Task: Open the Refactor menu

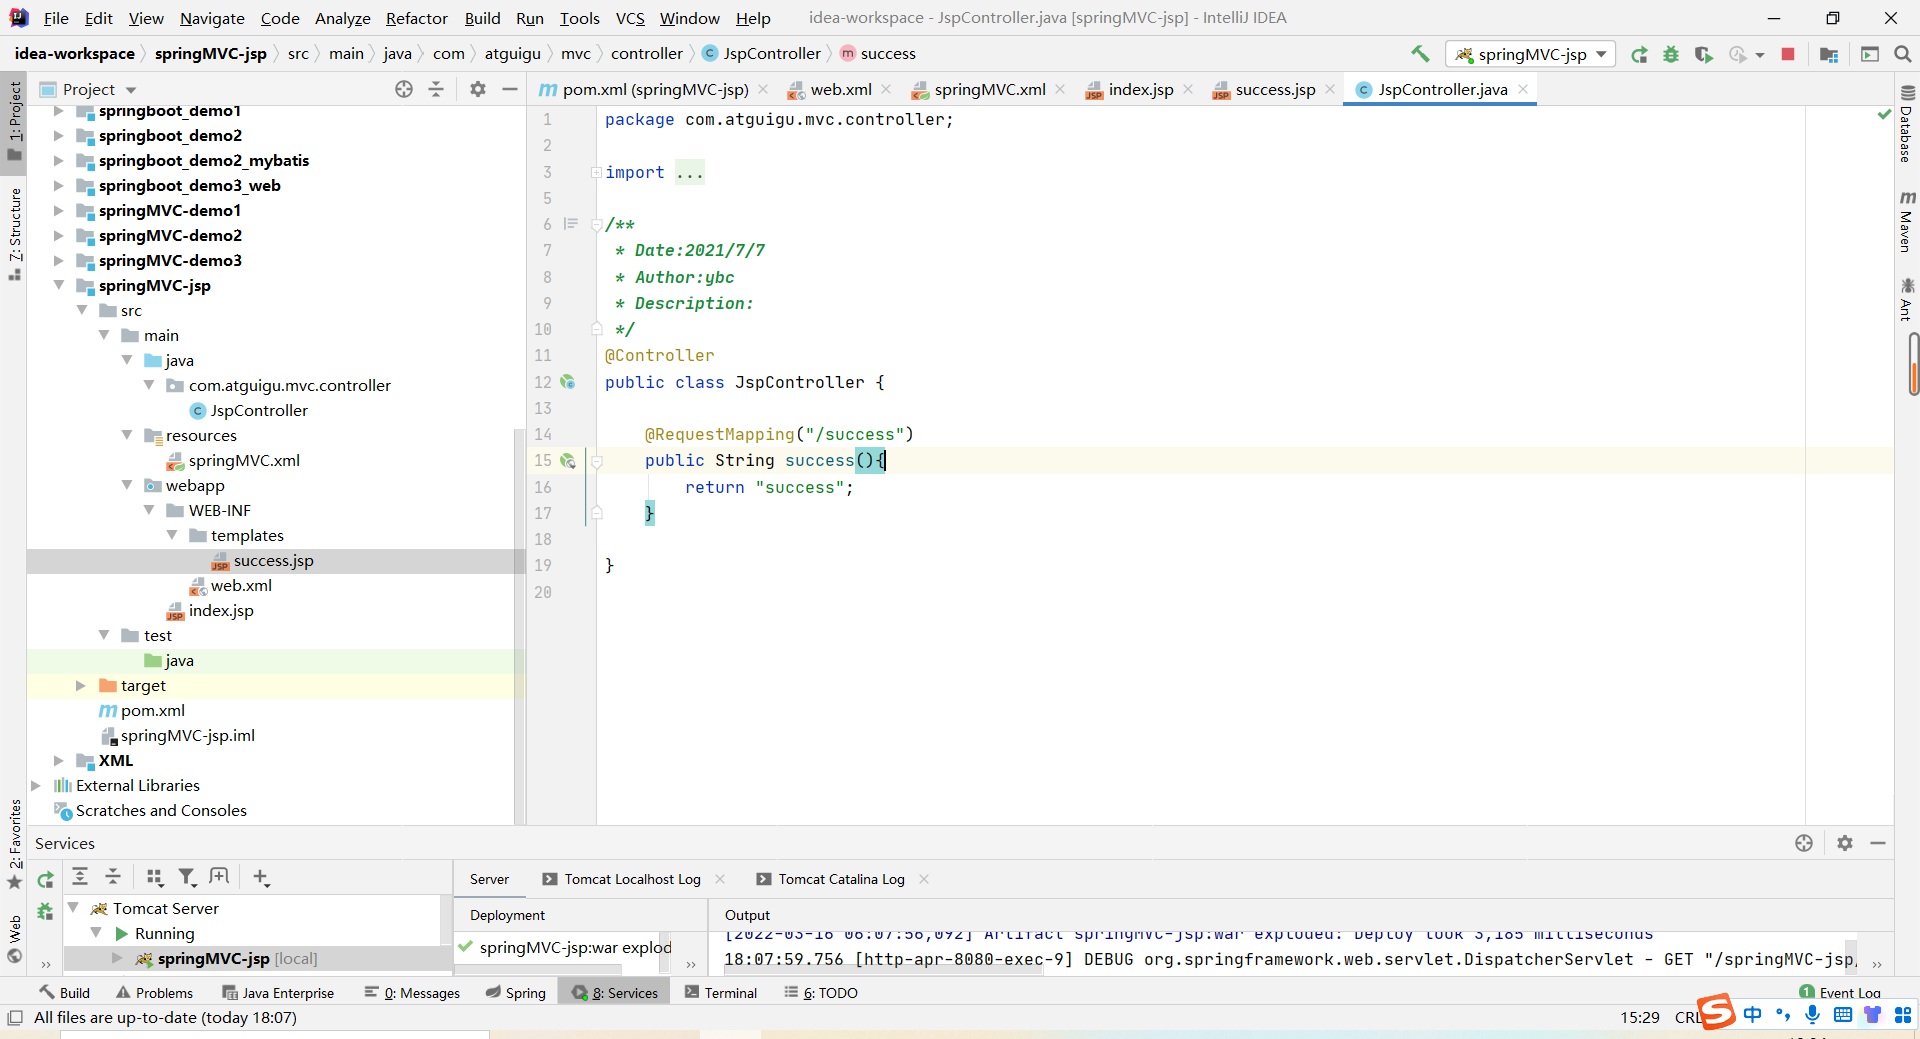Action: point(416,18)
